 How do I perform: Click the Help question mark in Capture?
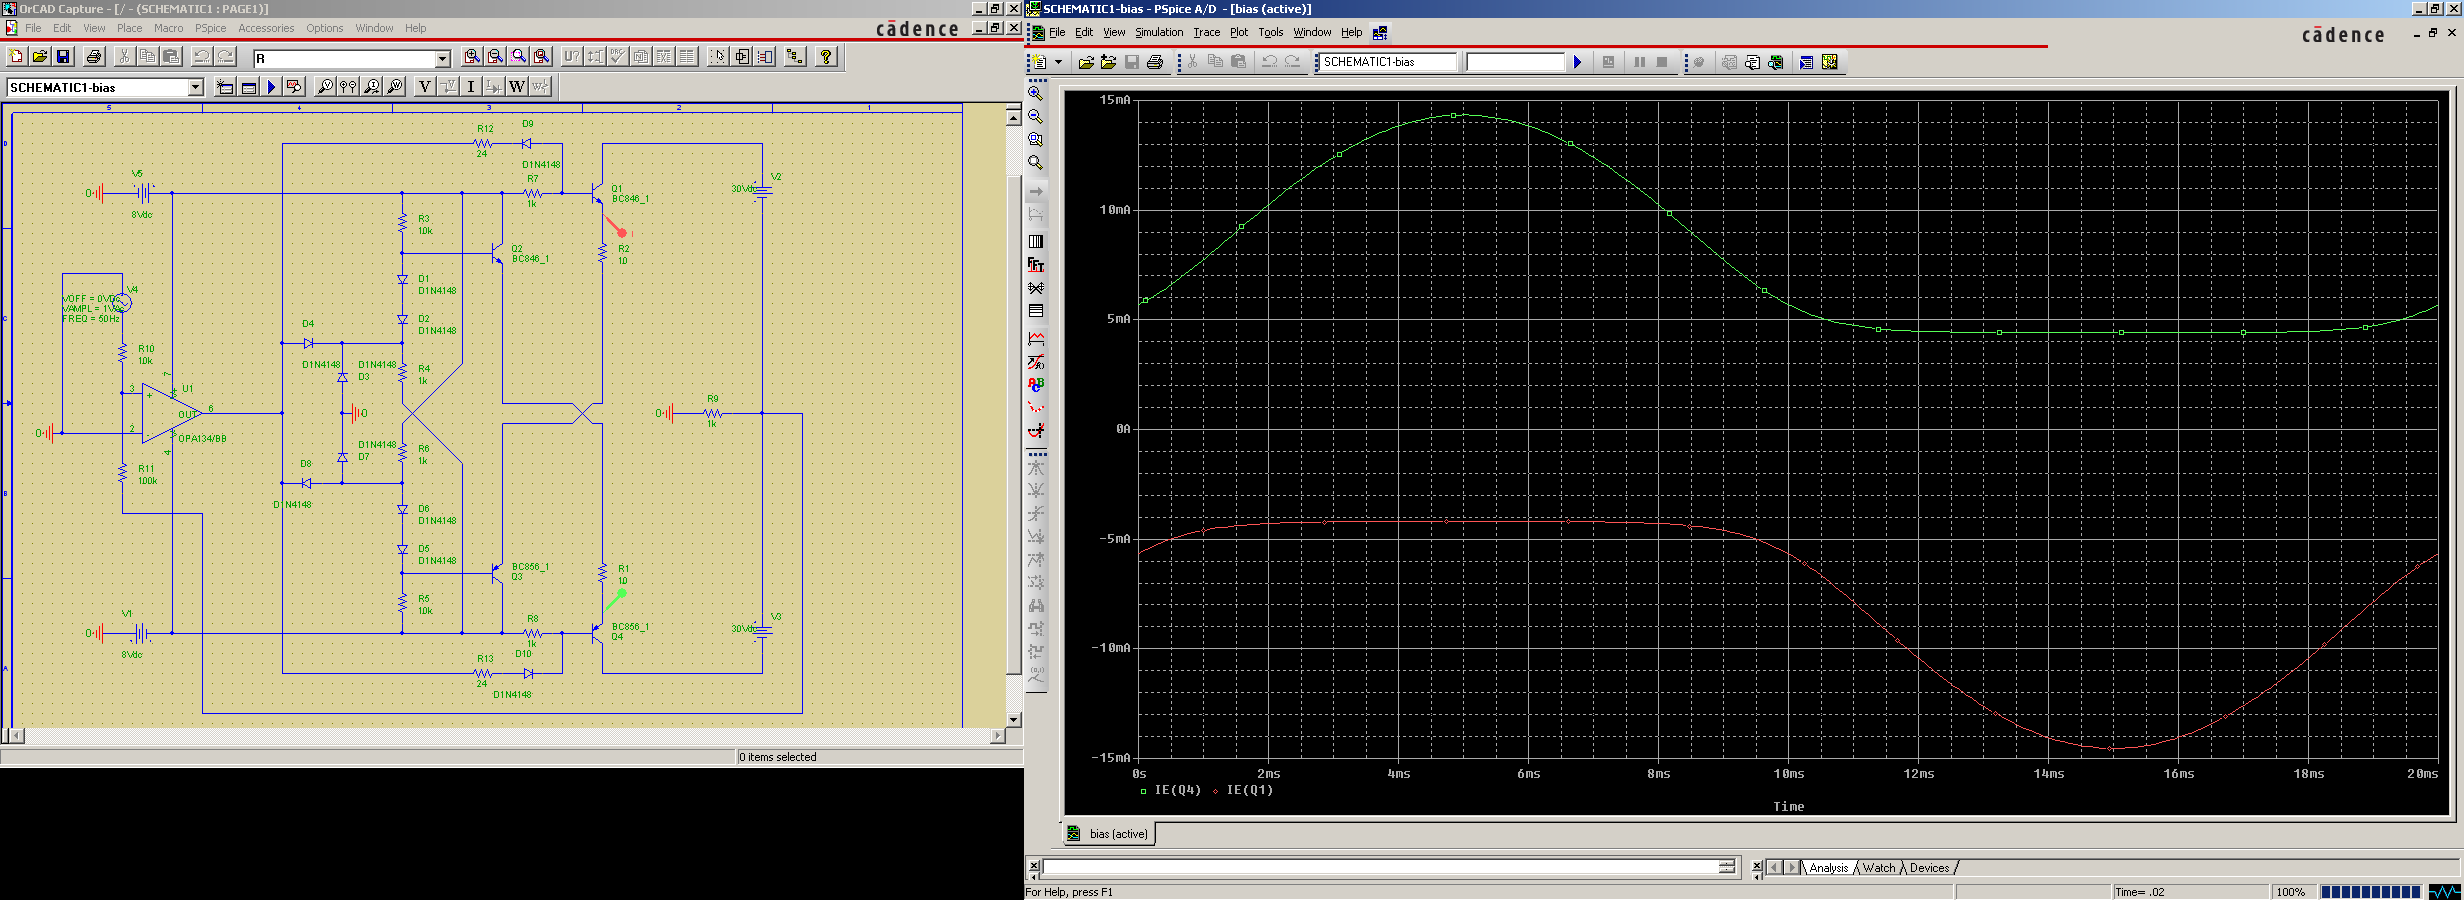coord(826,57)
